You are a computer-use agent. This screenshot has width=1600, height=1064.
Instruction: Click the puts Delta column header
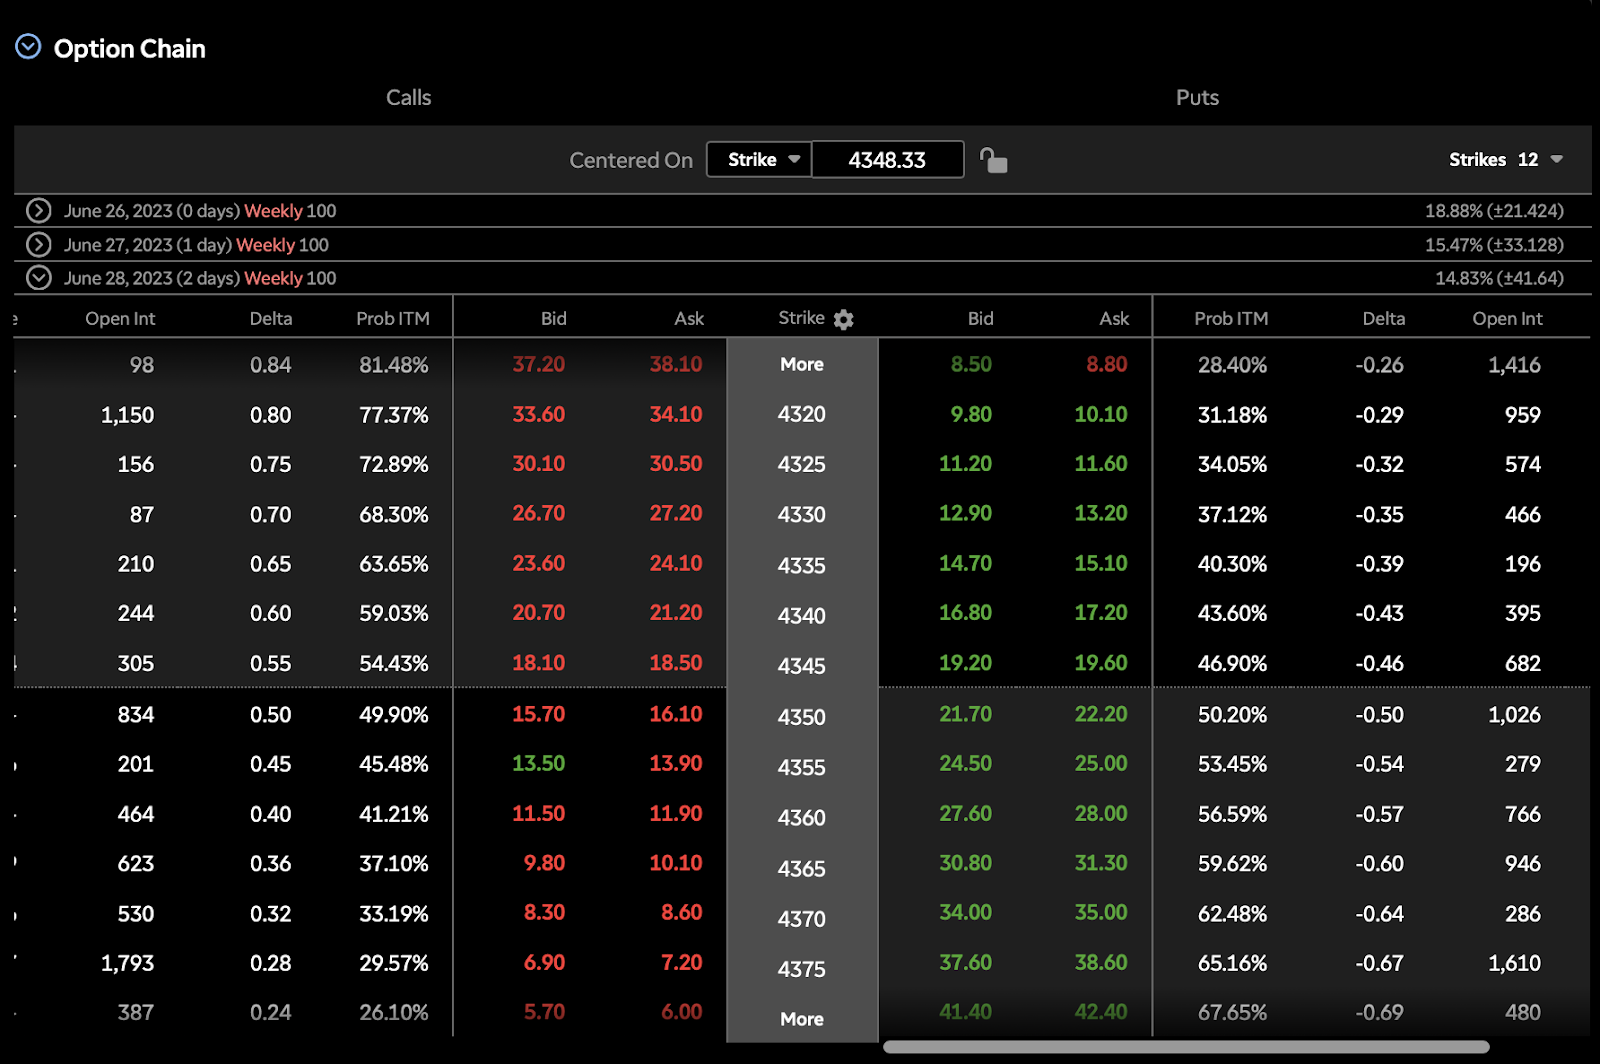point(1384,319)
